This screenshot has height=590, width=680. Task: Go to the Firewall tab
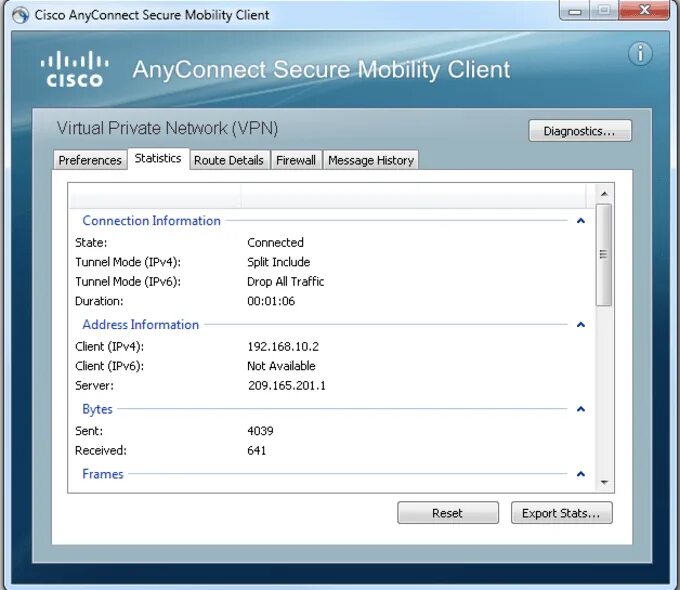296,160
